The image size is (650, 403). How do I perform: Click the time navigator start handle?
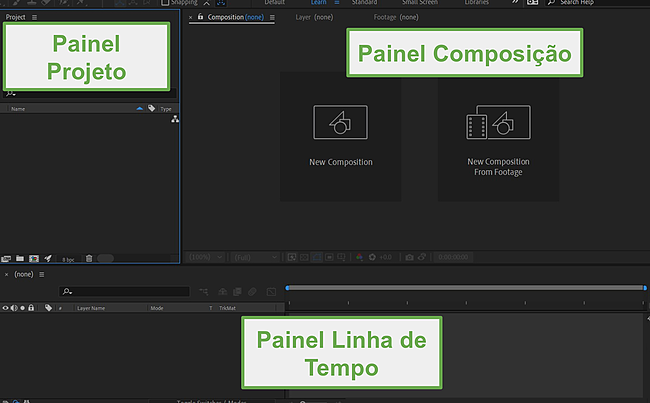[x=287, y=288]
